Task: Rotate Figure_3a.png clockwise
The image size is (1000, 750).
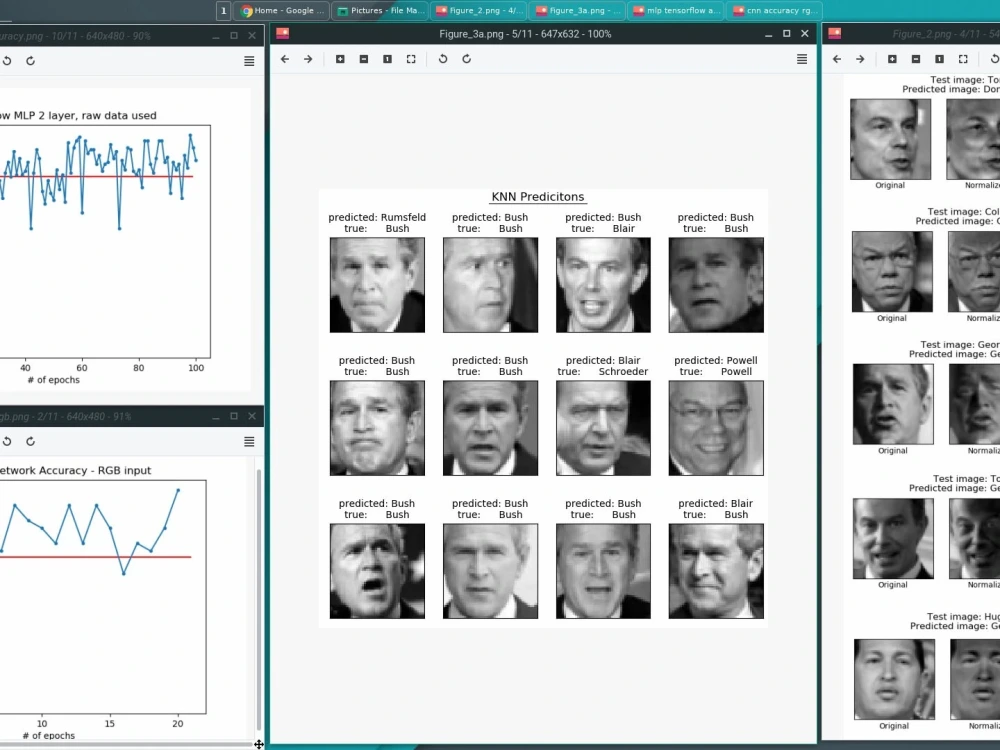Action: (x=466, y=59)
